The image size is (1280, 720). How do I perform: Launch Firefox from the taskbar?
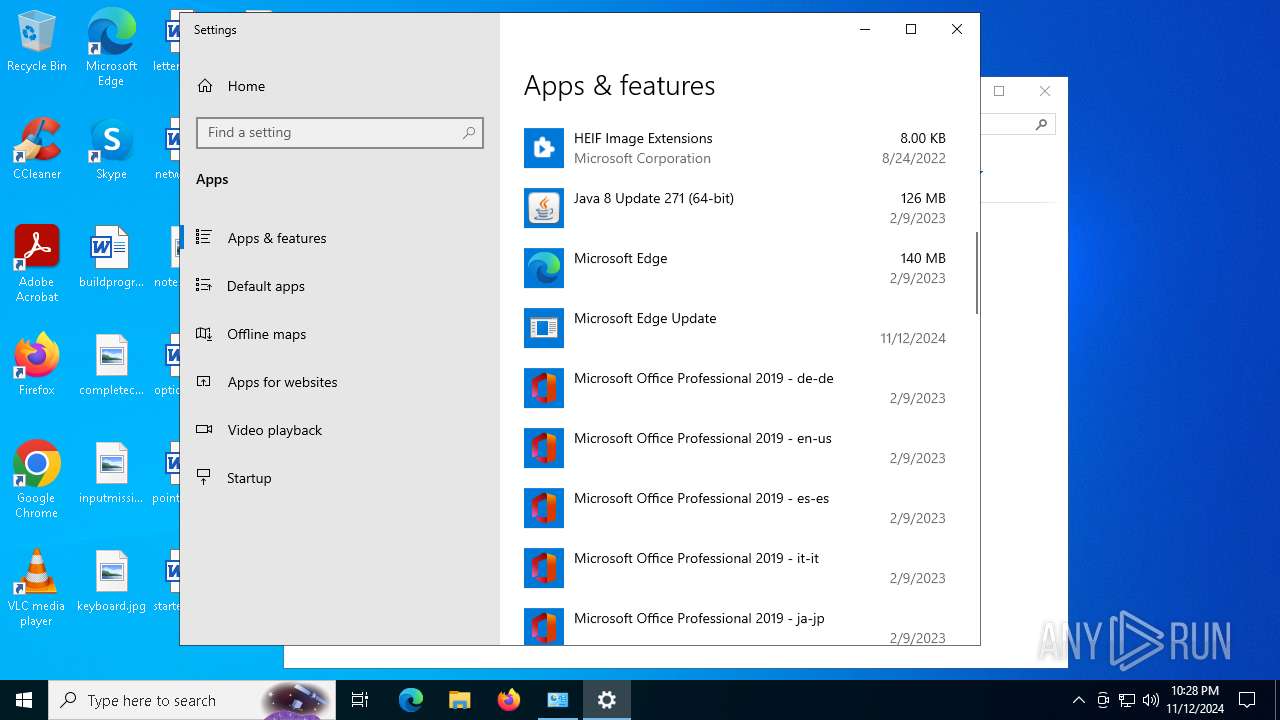tap(509, 700)
